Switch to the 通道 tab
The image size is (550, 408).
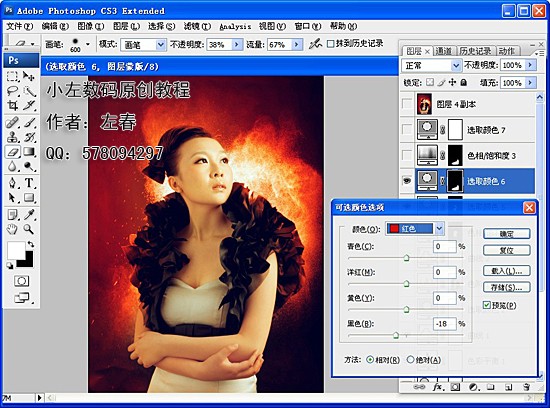point(444,51)
